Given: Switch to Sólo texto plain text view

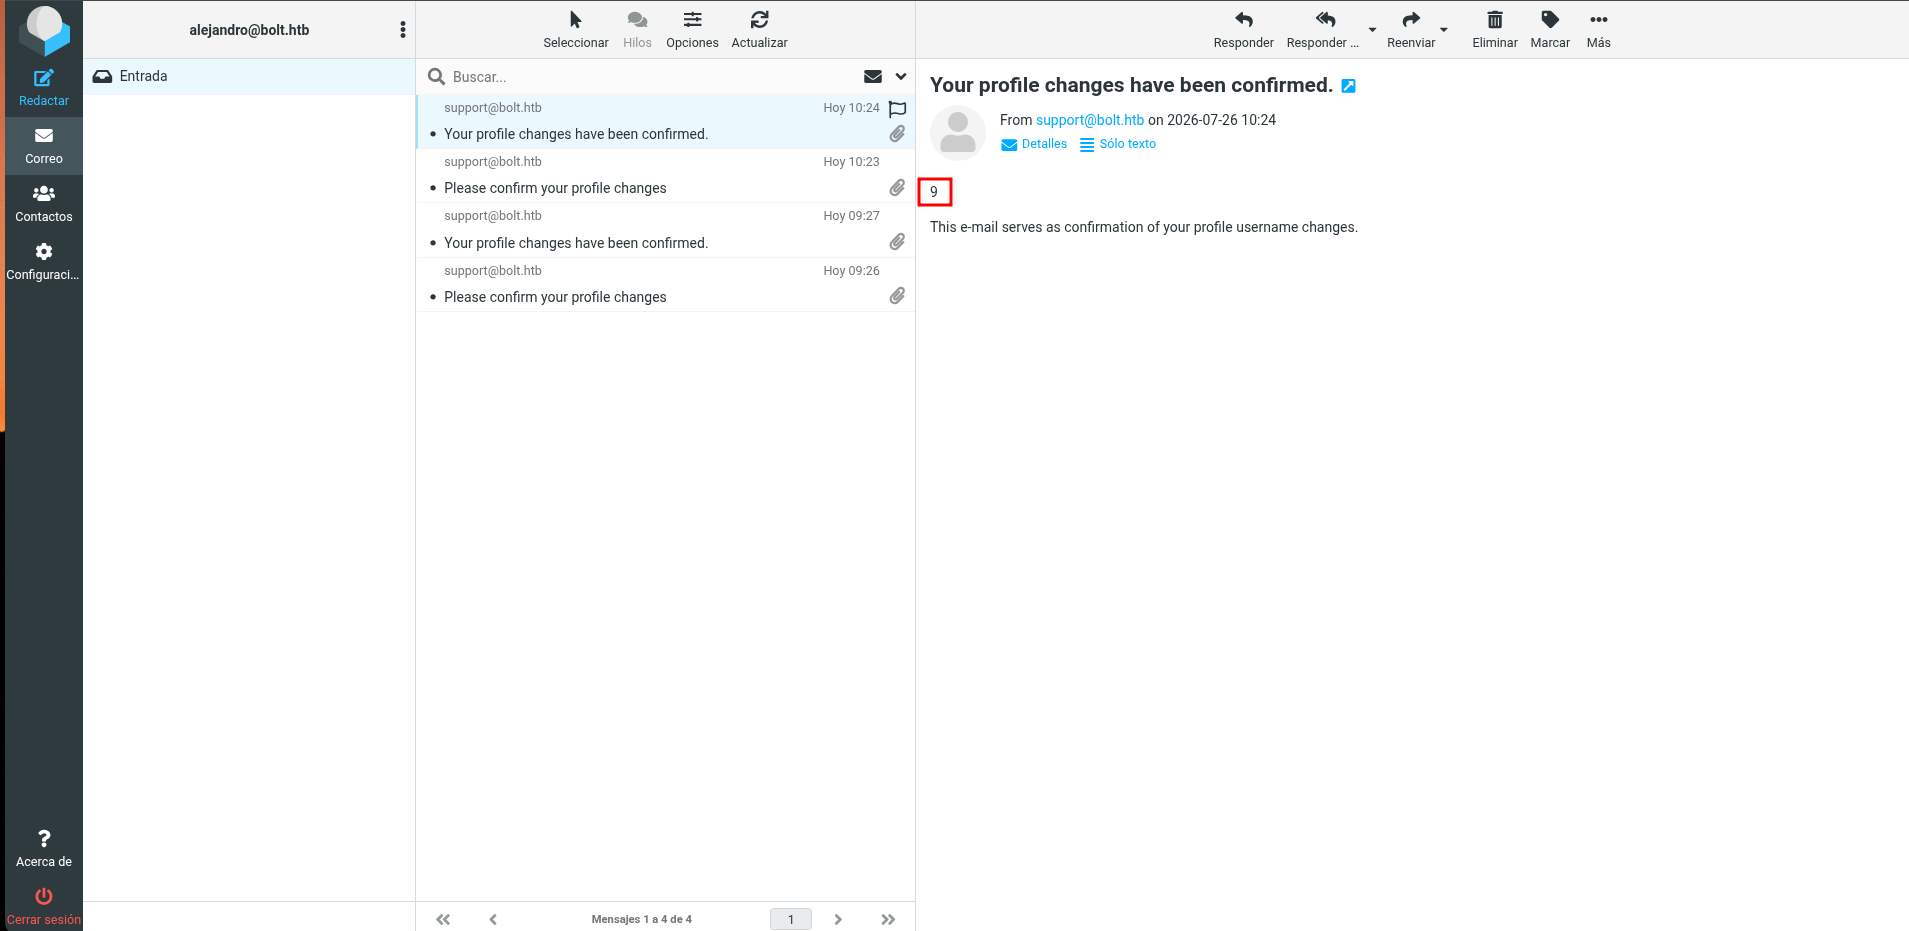Looking at the screenshot, I should coord(1118,144).
